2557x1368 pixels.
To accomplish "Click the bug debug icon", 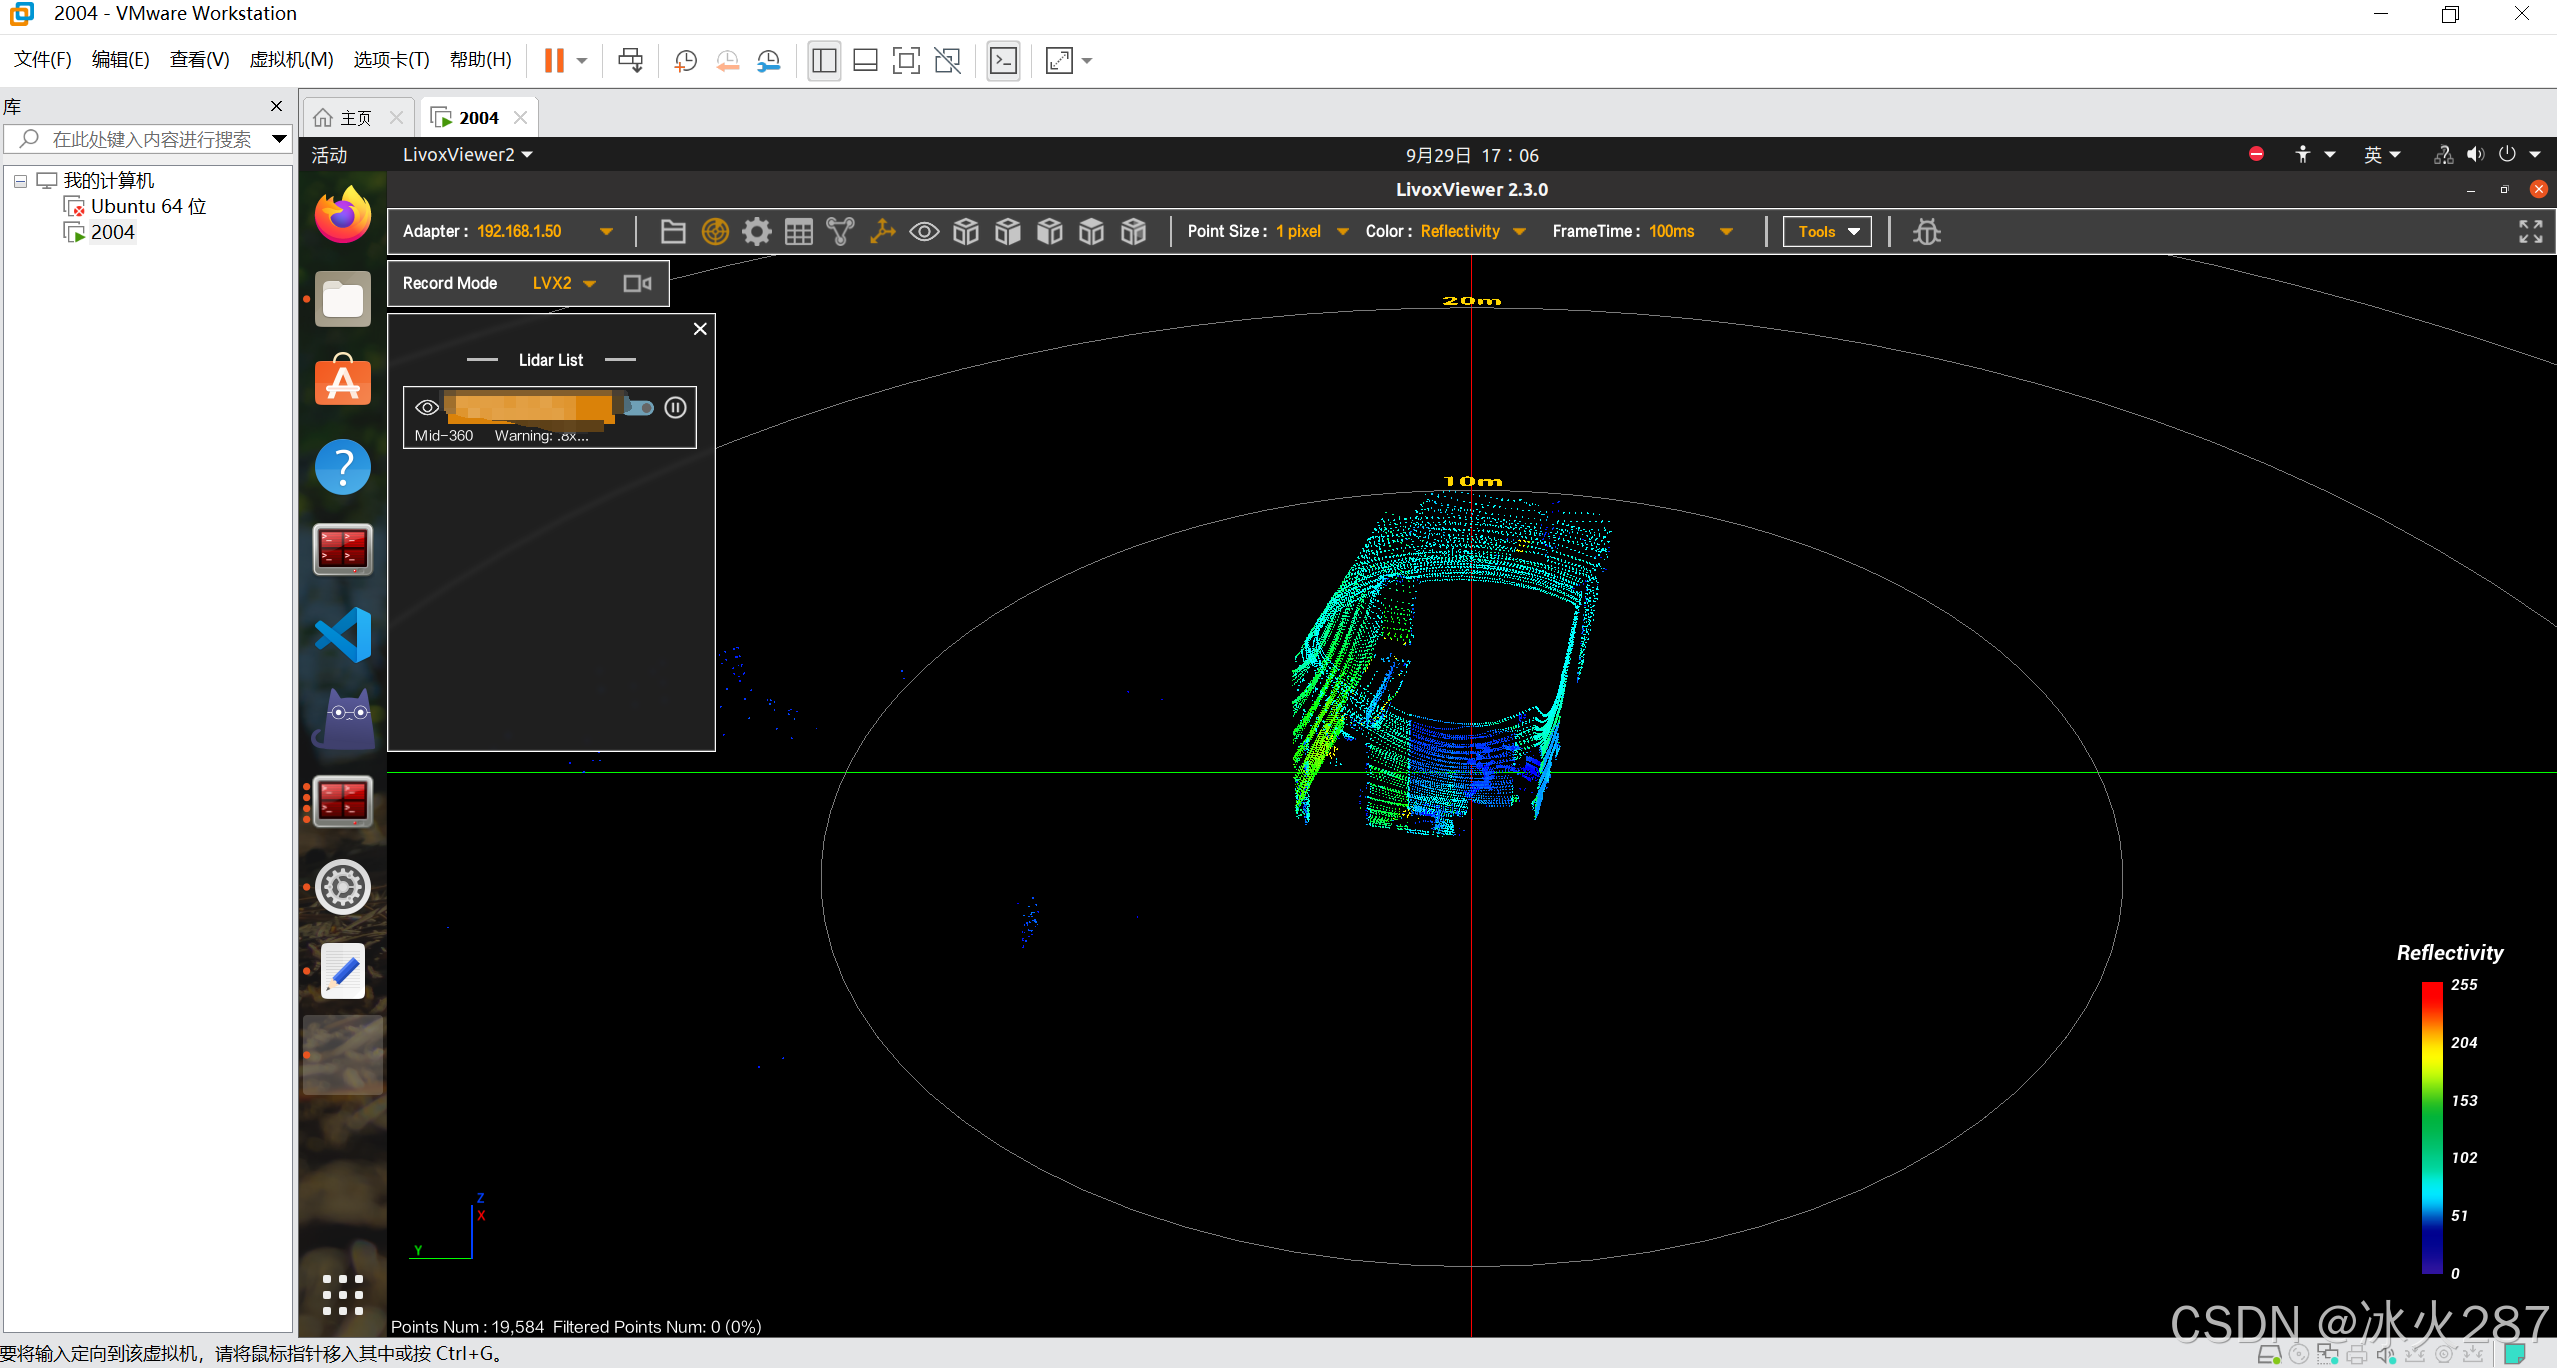I will click(1927, 232).
